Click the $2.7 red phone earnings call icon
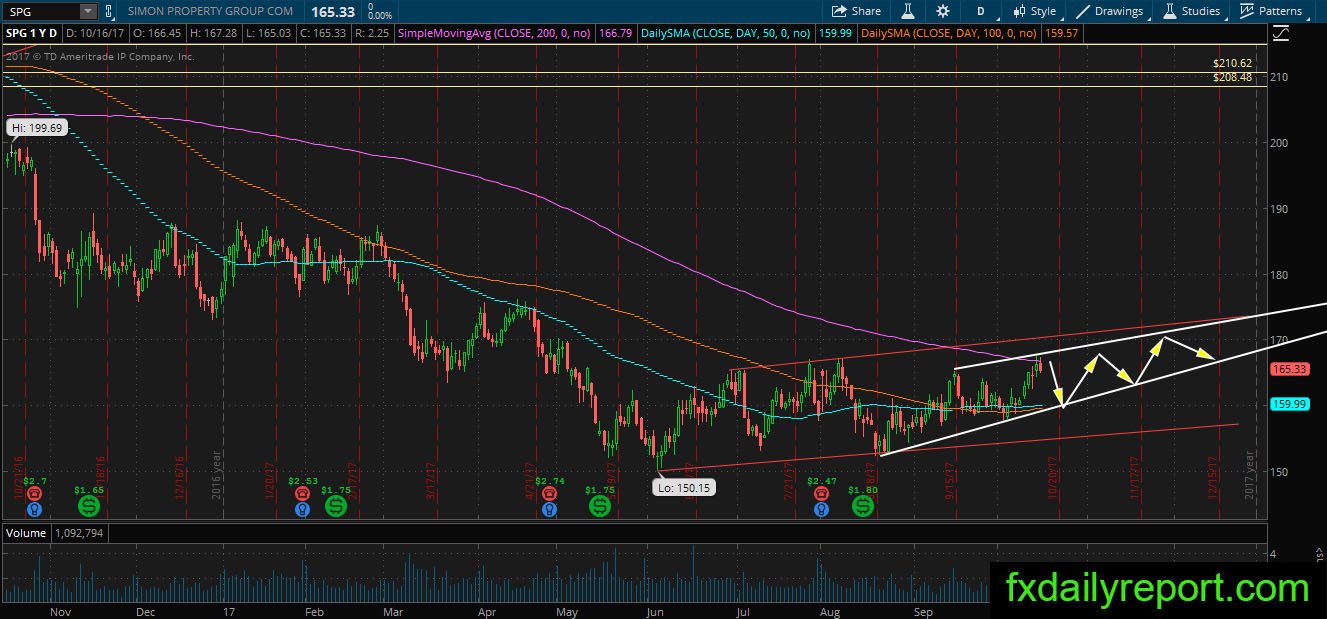 [x=36, y=494]
